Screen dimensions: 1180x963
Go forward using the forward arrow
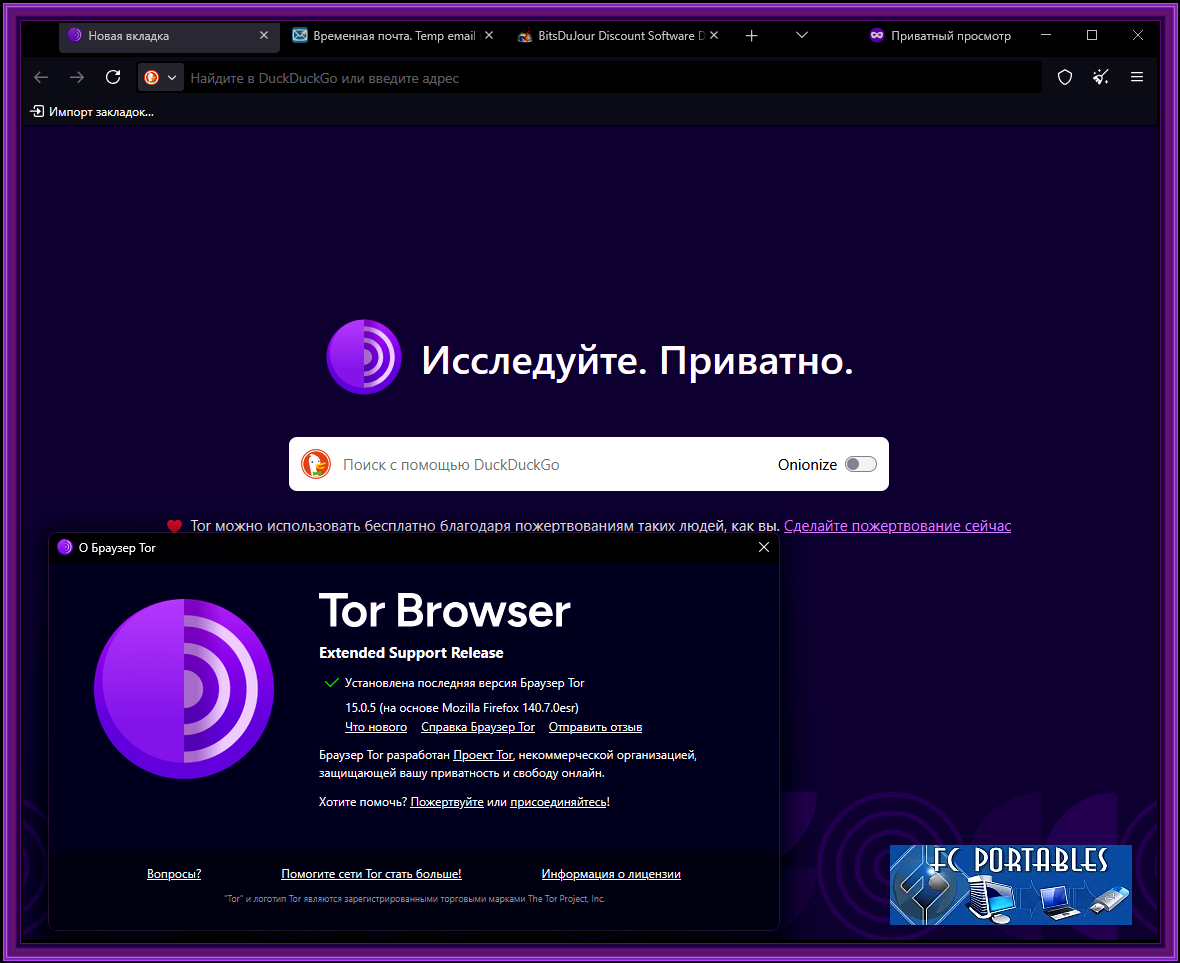pos(77,77)
